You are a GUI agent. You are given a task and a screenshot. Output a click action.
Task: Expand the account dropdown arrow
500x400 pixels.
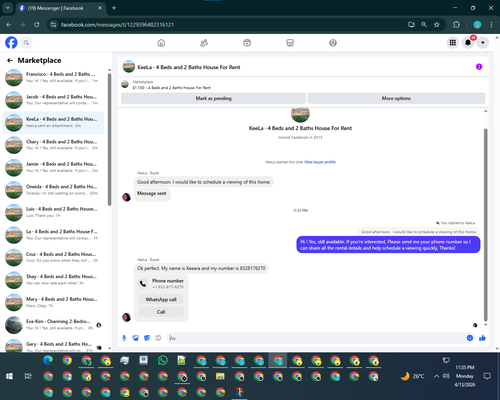coord(483,43)
